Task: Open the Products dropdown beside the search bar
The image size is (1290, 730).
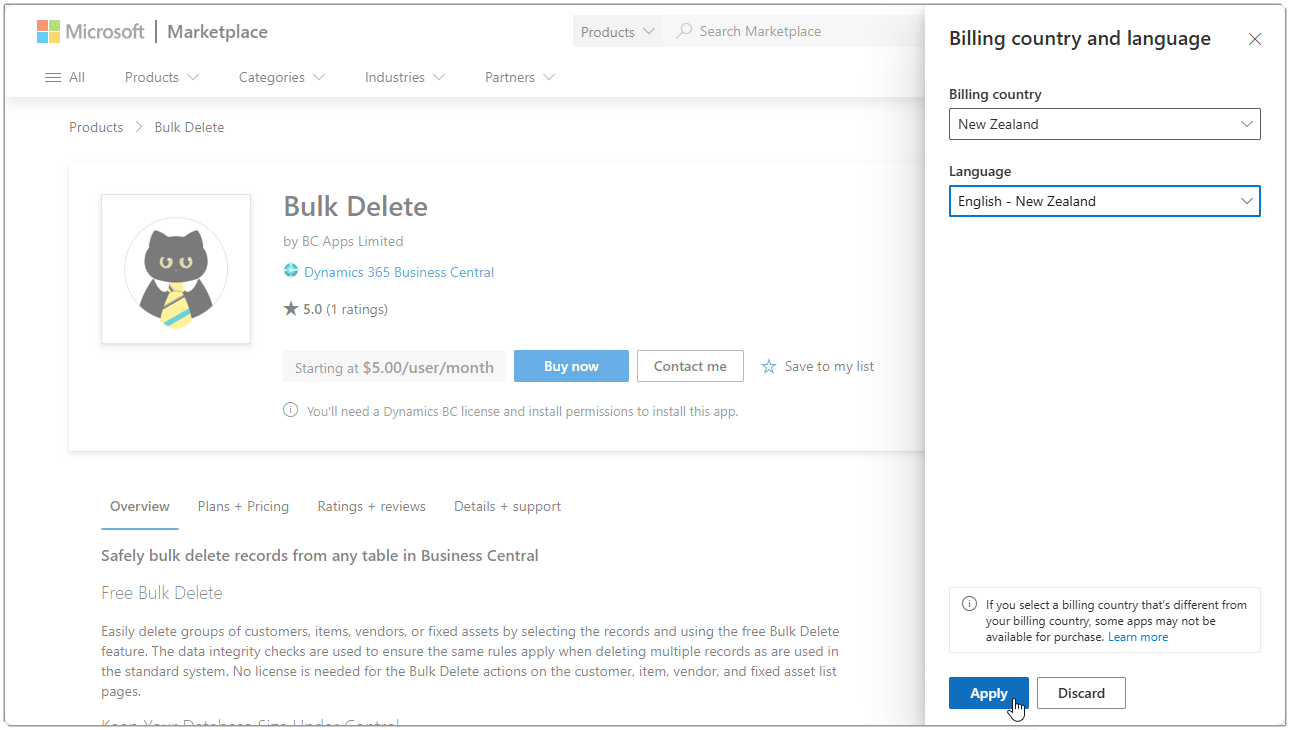Action: click(617, 31)
